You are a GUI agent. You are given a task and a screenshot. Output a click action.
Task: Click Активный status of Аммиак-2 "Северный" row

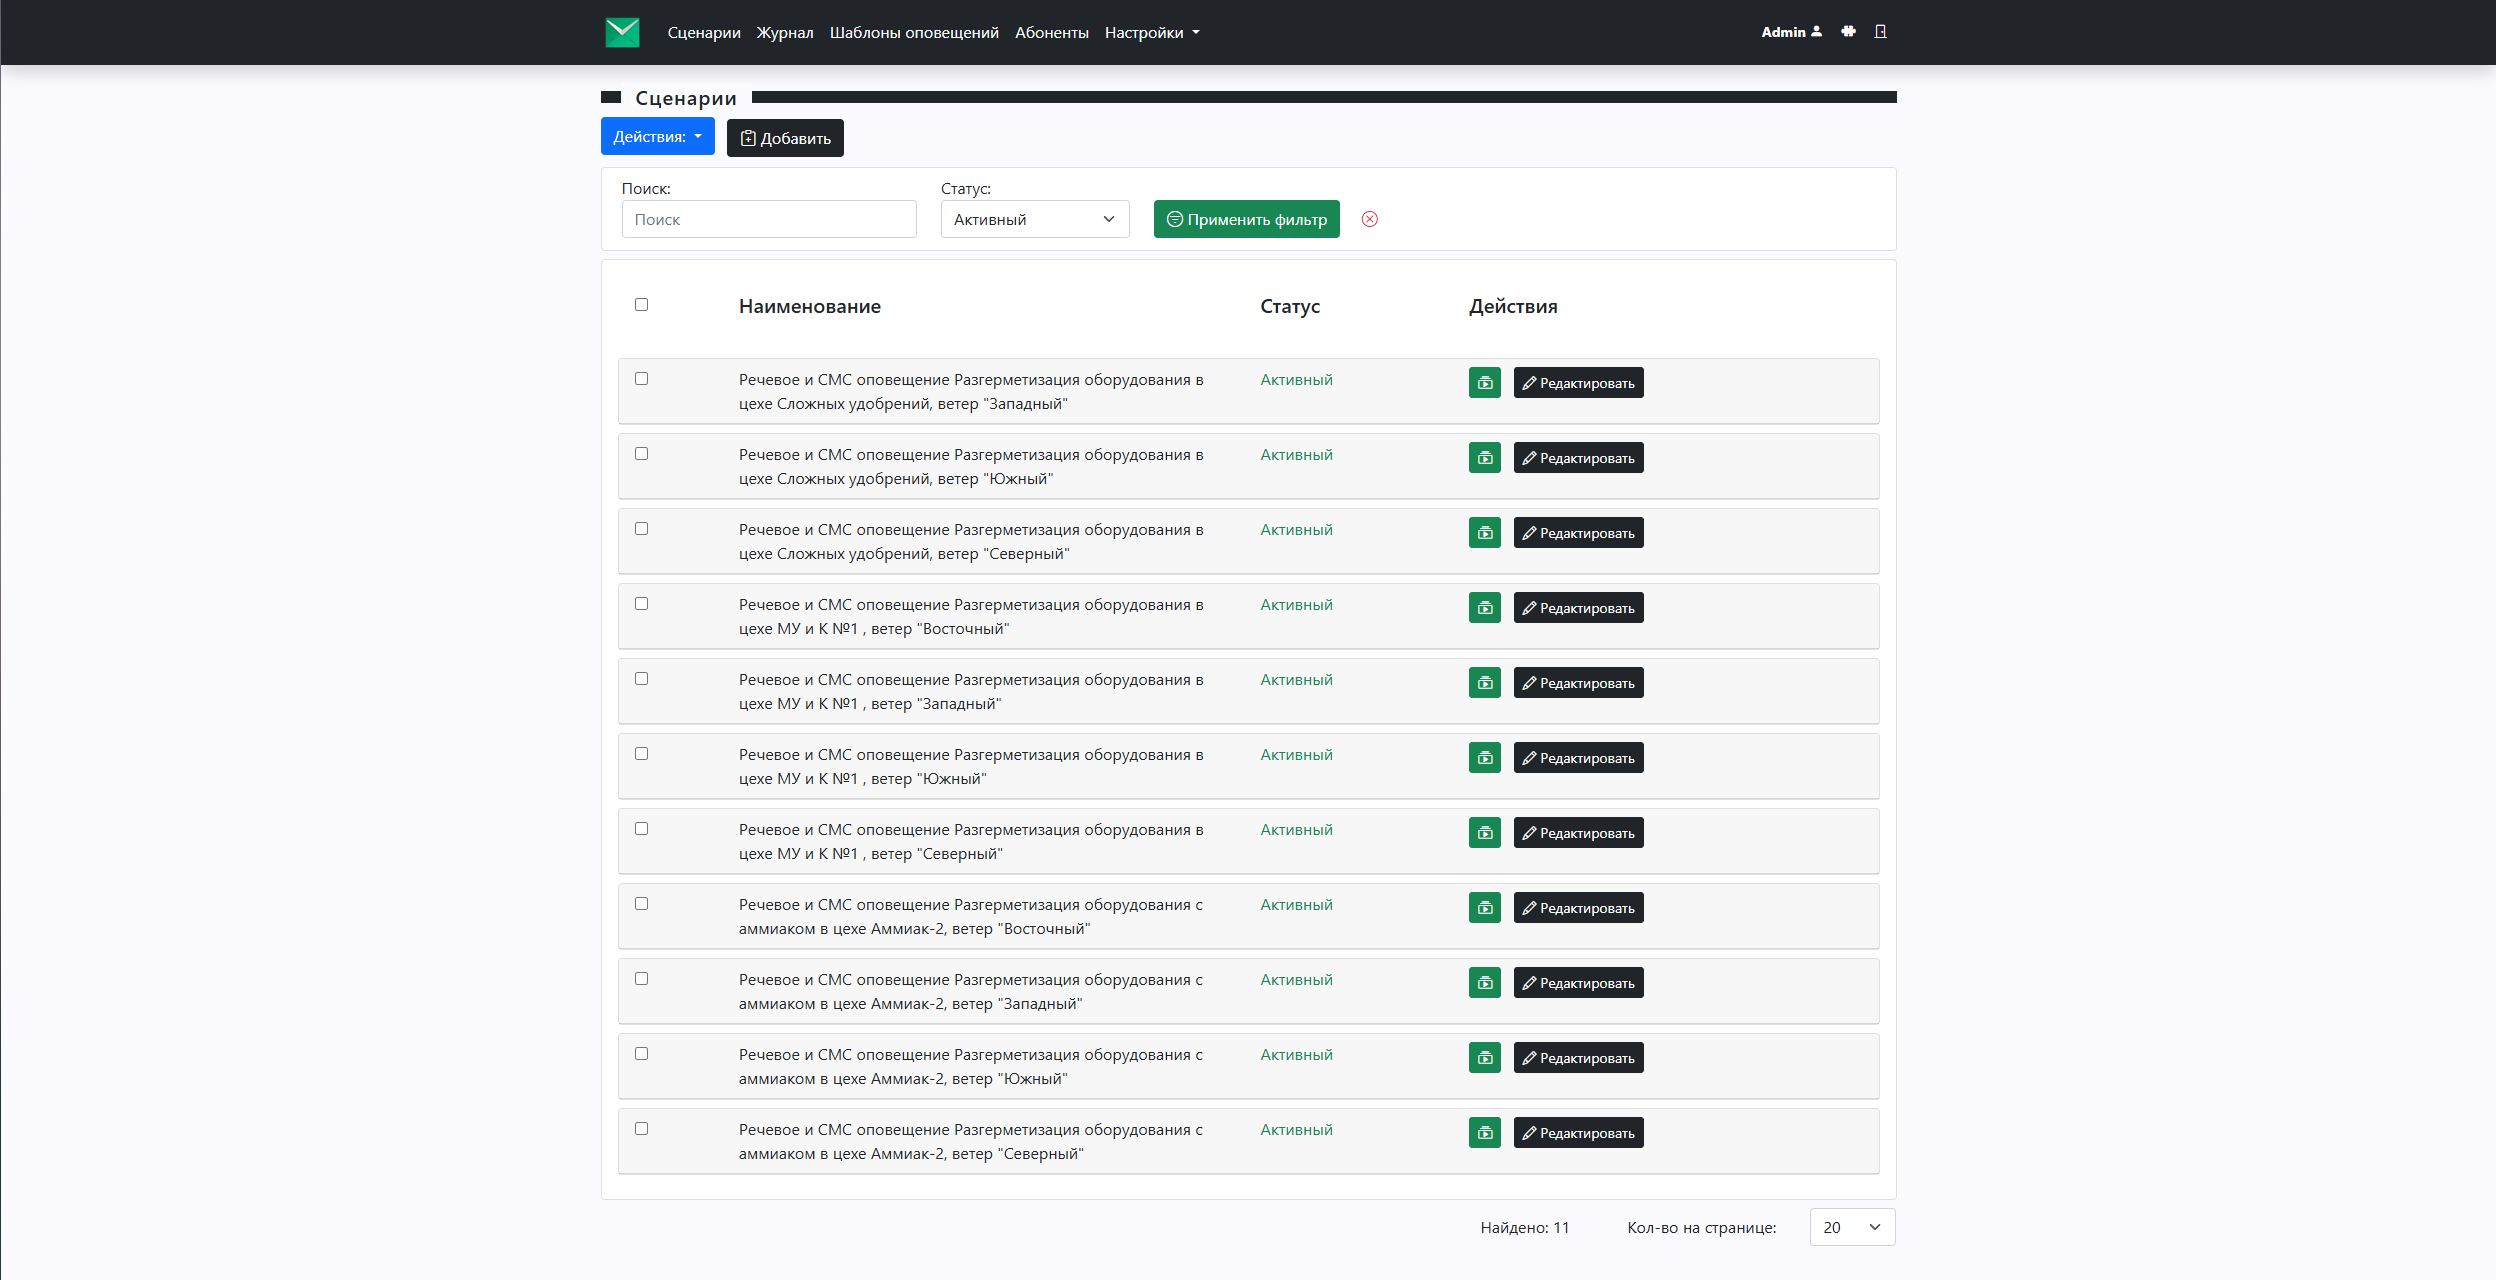click(x=1296, y=1130)
